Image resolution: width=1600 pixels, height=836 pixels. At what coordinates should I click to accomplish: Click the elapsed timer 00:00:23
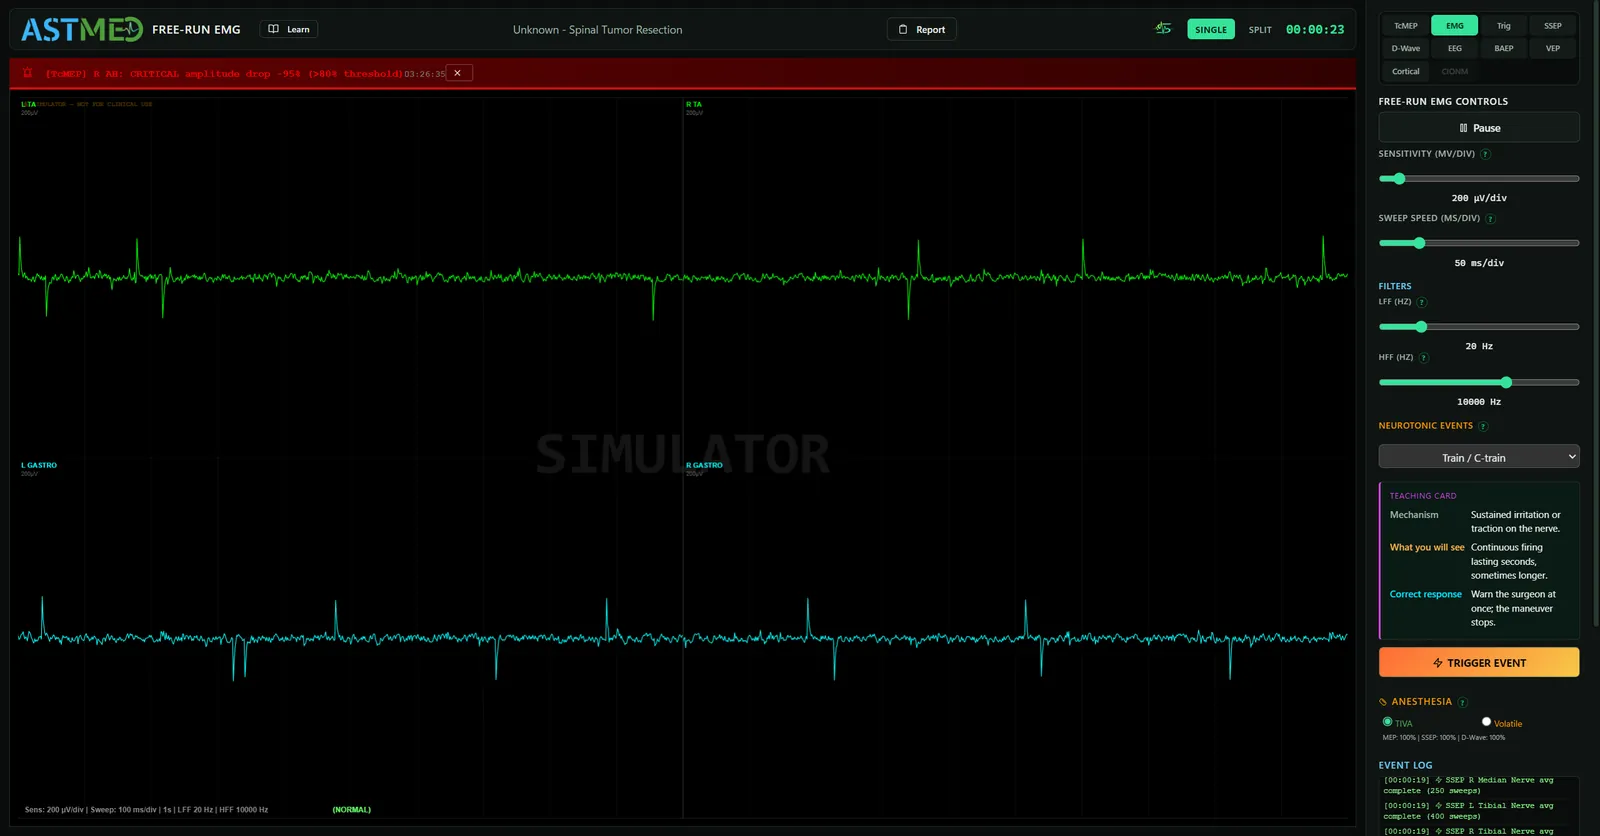click(x=1315, y=30)
